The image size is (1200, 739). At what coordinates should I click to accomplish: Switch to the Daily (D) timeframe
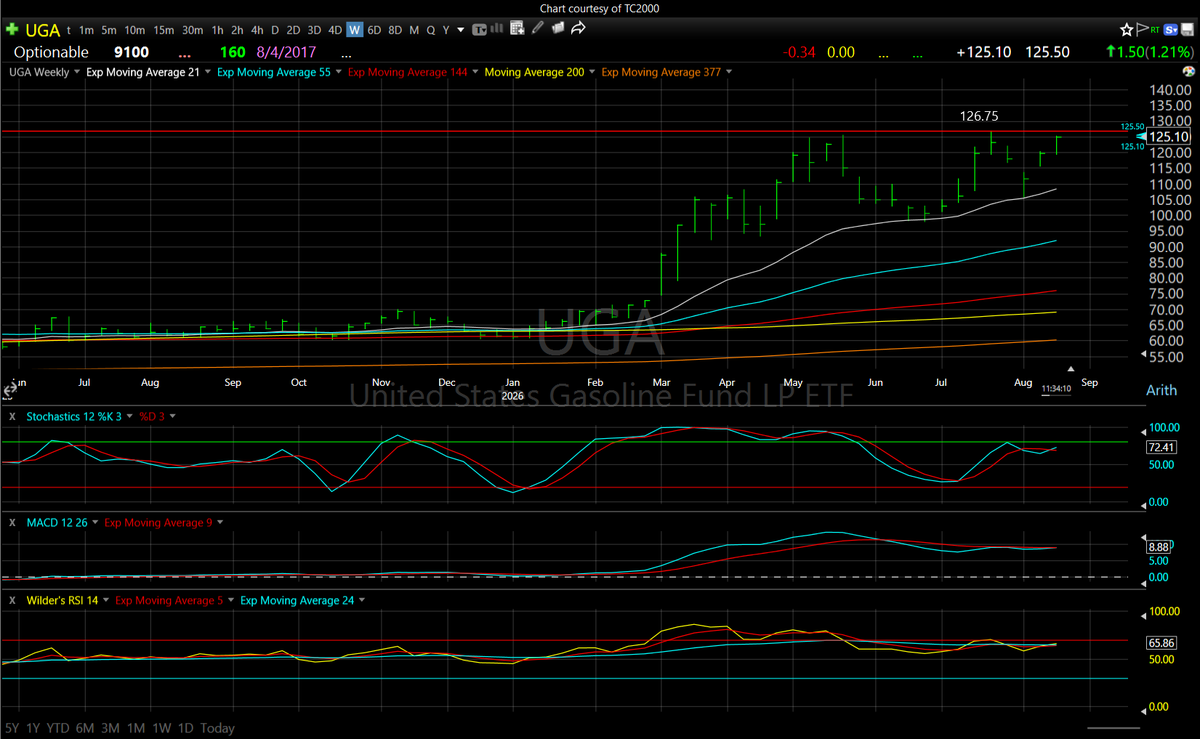coord(276,30)
